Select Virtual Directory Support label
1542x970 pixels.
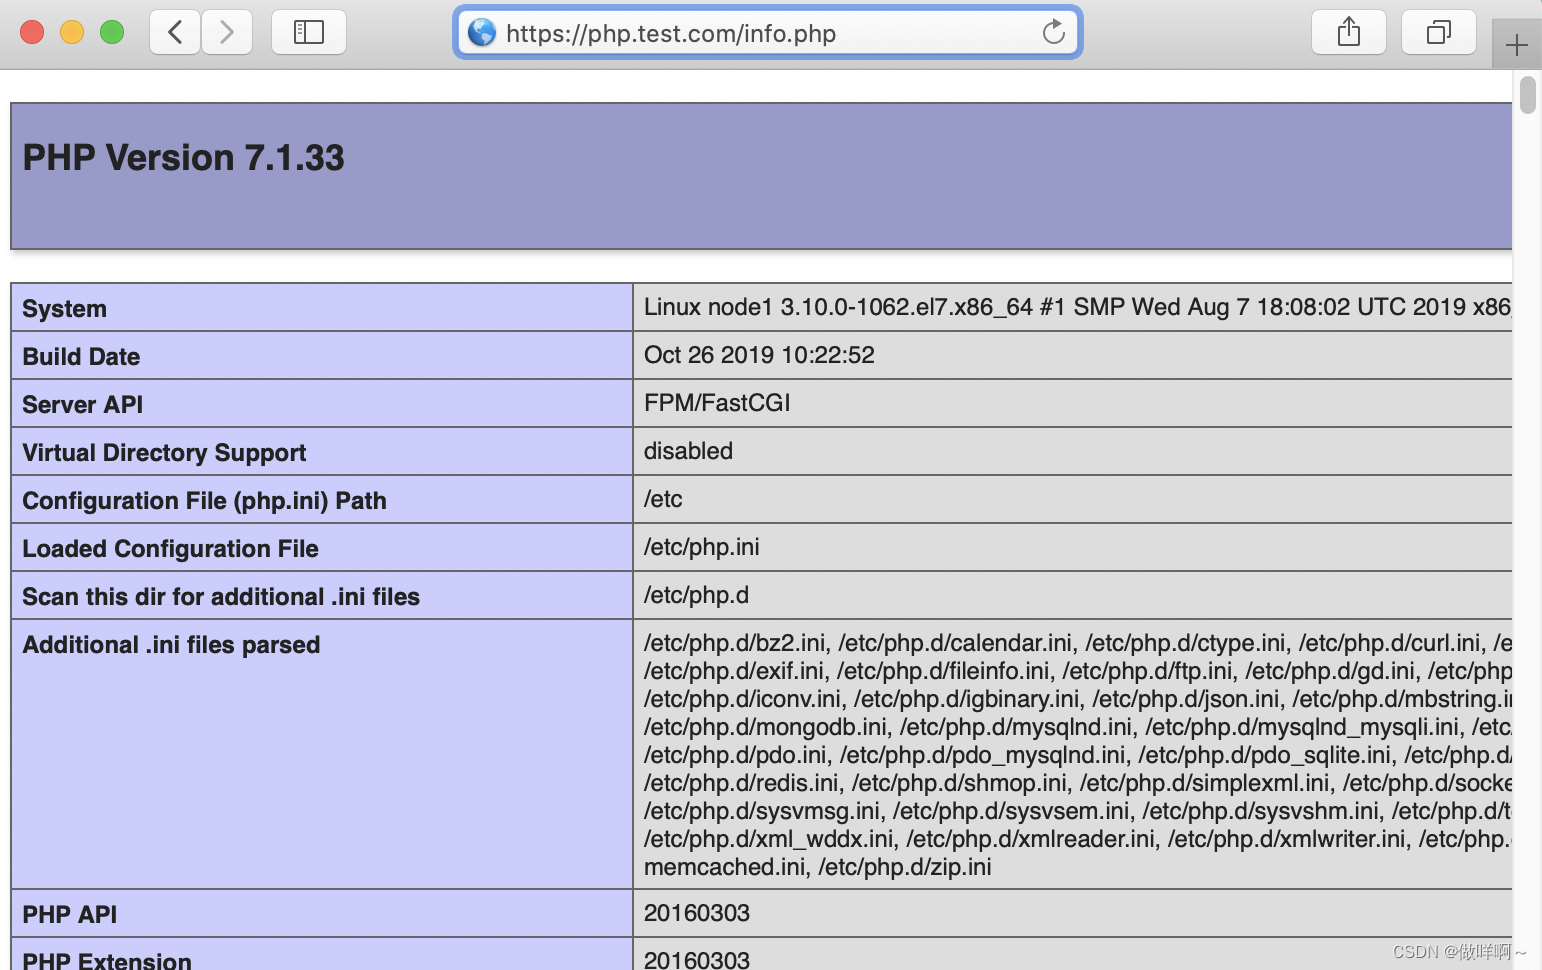click(x=164, y=453)
